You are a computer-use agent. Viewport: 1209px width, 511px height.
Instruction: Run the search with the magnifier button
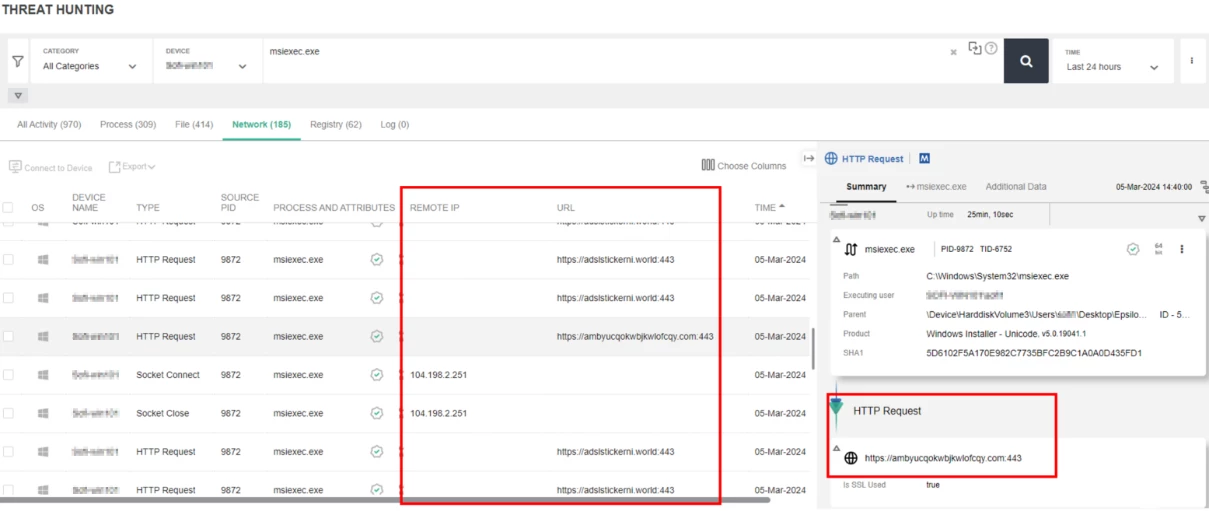[1026, 61]
